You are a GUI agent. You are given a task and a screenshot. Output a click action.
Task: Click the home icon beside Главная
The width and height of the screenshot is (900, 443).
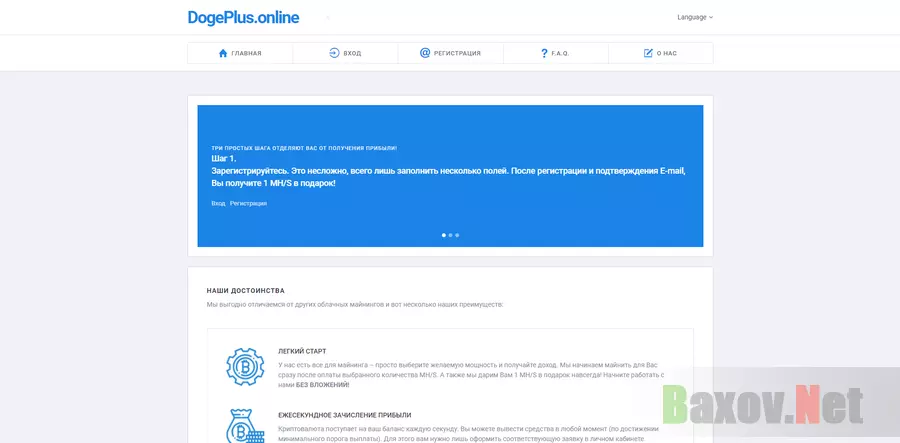223,53
